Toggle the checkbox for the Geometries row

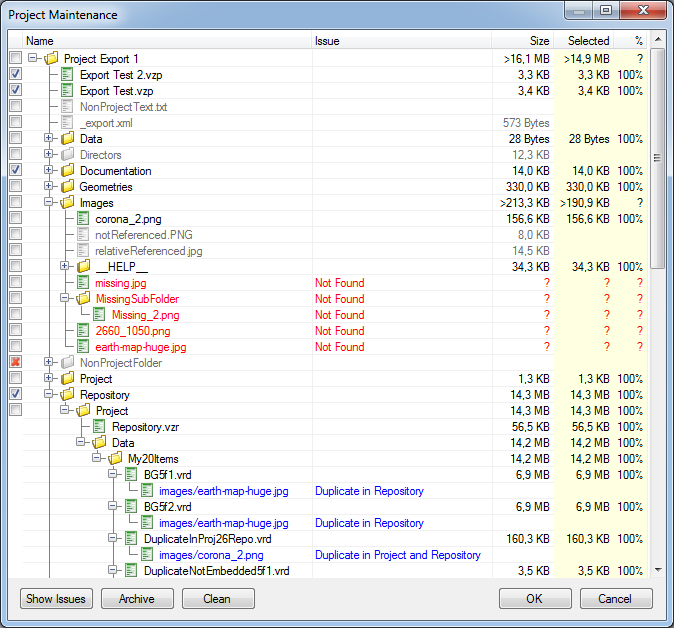tap(15, 187)
